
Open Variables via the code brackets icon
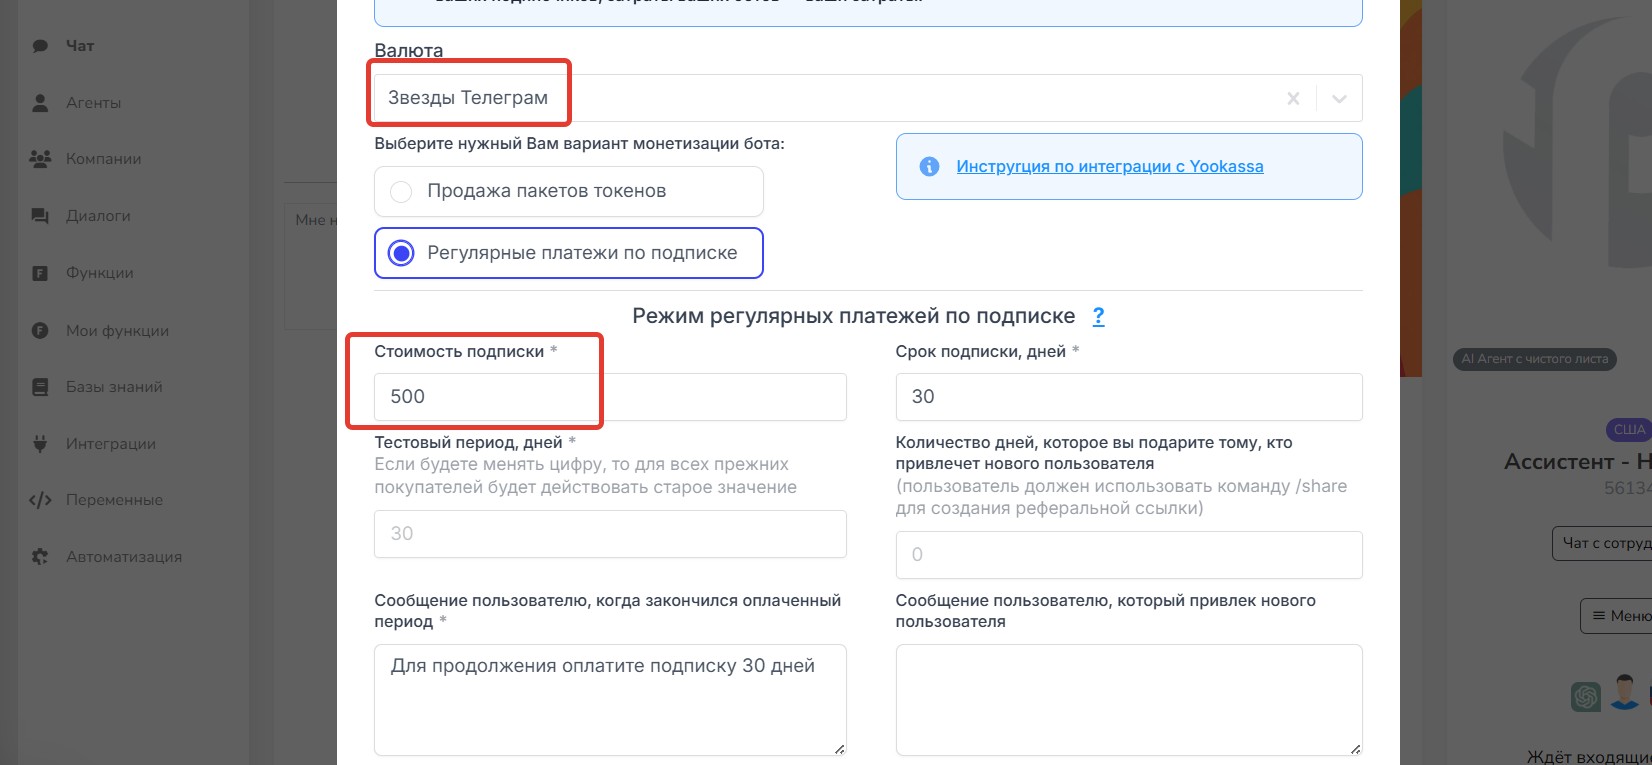(40, 500)
